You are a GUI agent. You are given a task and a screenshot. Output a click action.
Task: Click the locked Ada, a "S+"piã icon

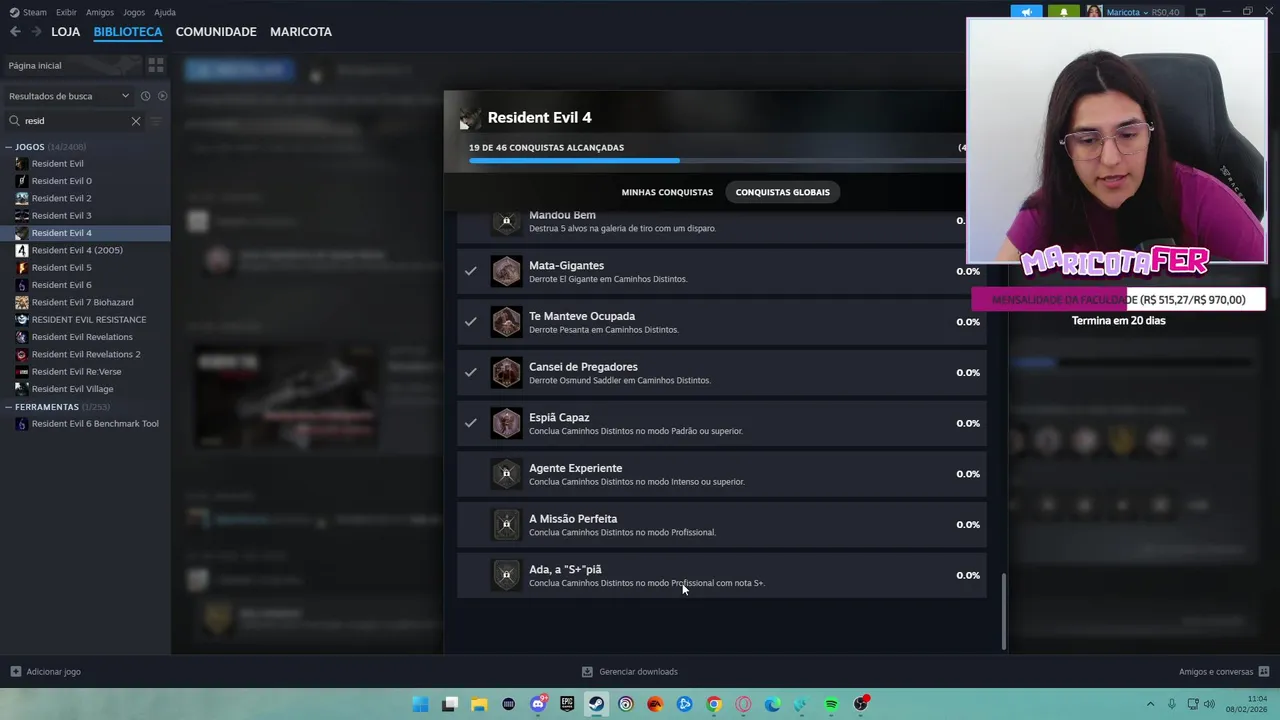506,575
